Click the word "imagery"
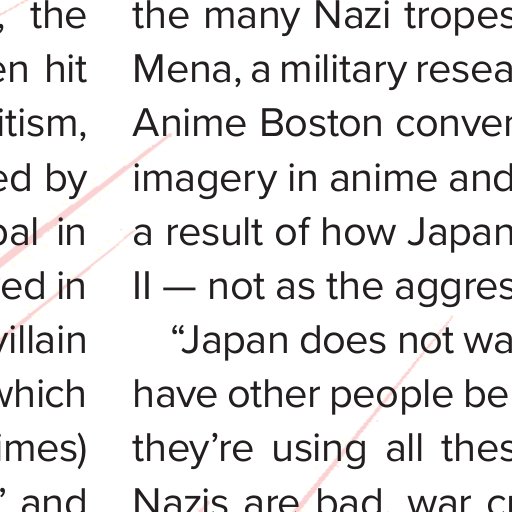The width and height of the screenshot is (512, 512). pyautogui.click(x=205, y=181)
